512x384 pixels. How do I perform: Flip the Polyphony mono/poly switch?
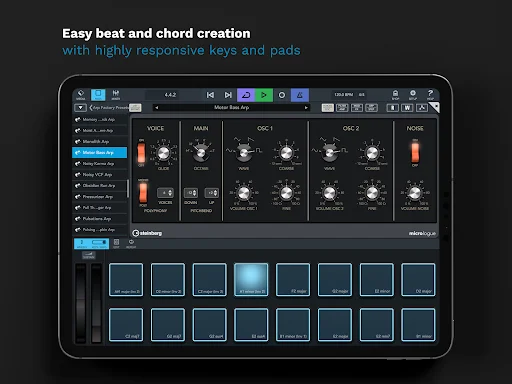(x=143, y=193)
